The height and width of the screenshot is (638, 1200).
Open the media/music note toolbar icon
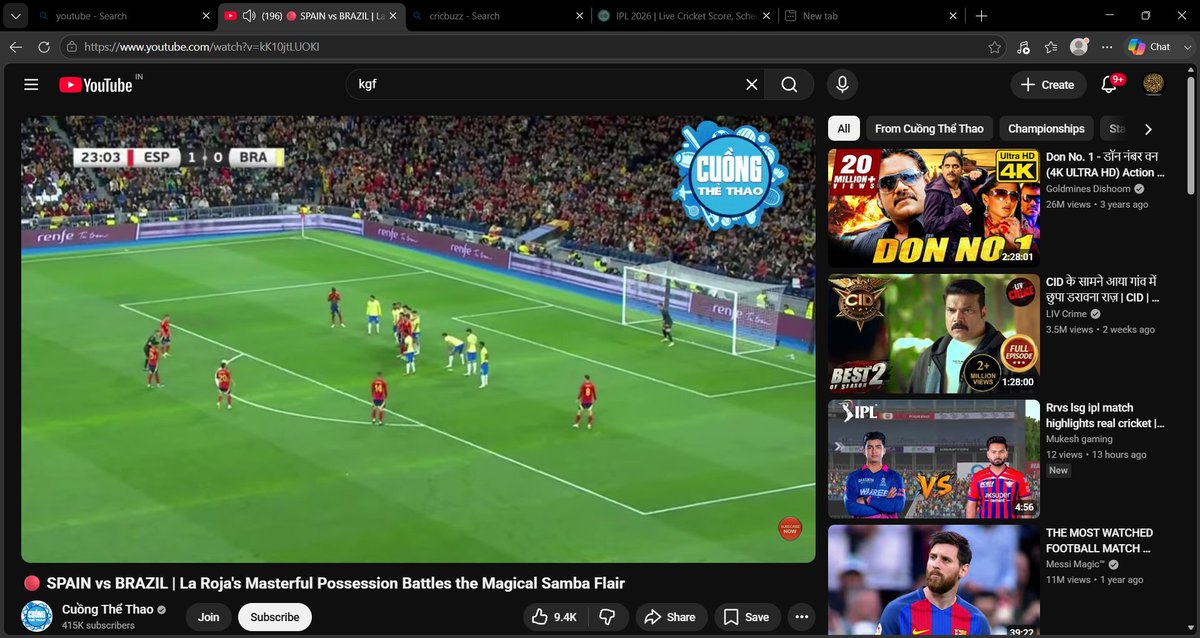[x=1022, y=47]
